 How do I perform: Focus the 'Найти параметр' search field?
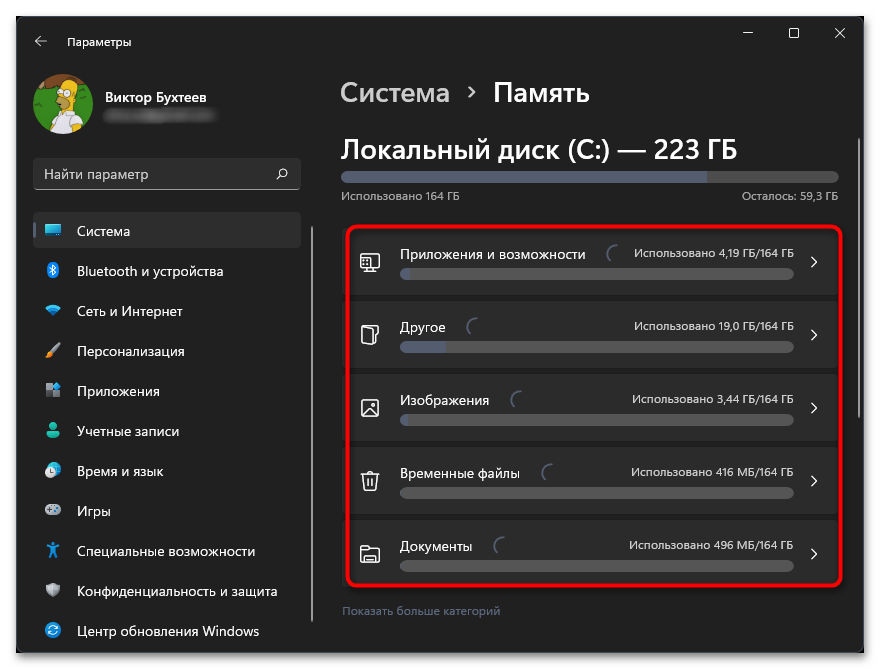[x=167, y=174]
